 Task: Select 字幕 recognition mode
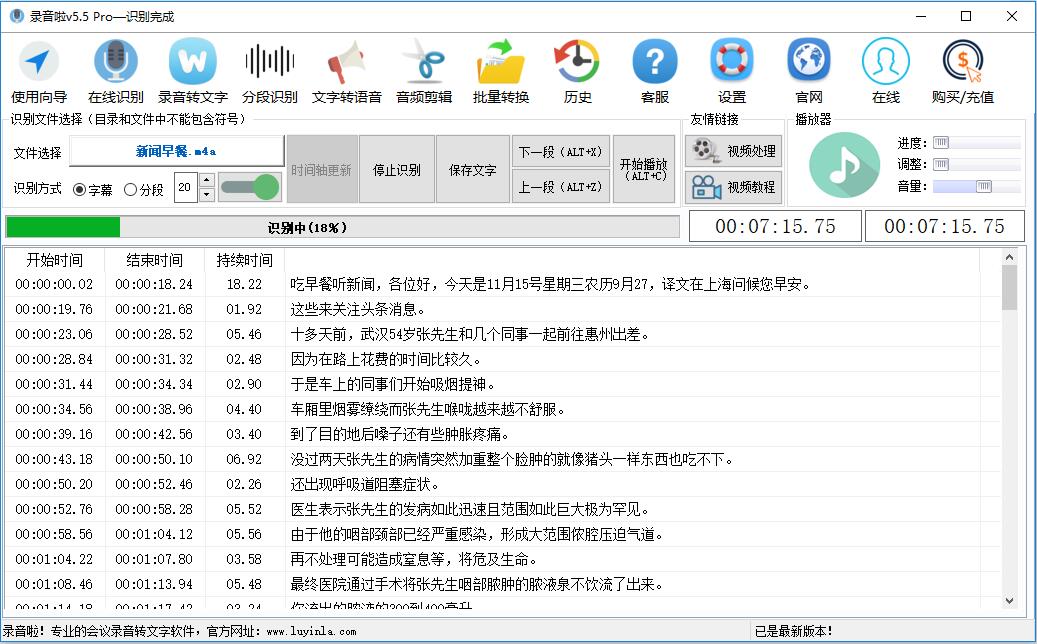tap(93, 190)
